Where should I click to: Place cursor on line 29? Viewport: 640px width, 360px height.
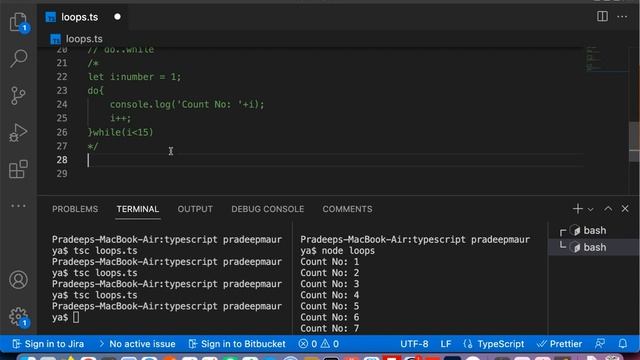pos(335,174)
